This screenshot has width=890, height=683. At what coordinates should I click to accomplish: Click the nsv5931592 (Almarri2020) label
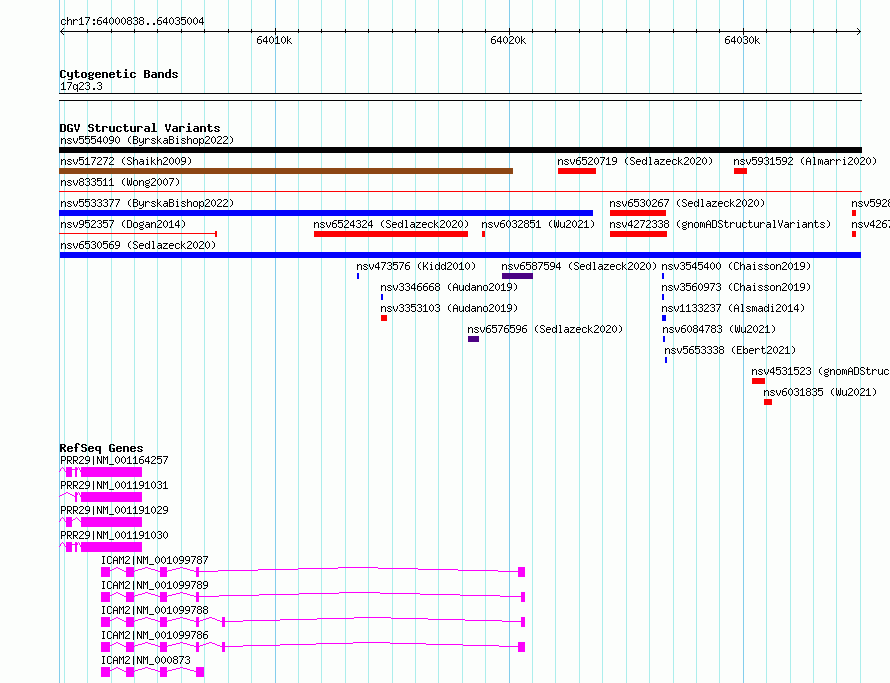pyautogui.click(x=805, y=161)
